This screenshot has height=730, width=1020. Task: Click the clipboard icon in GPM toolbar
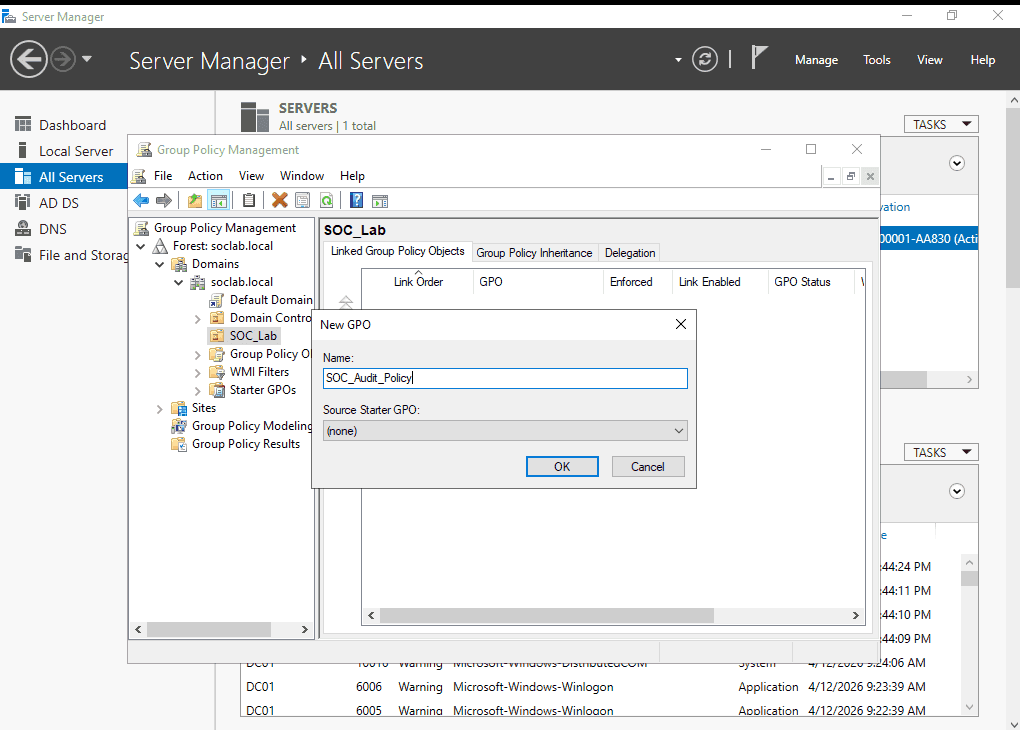click(x=248, y=200)
